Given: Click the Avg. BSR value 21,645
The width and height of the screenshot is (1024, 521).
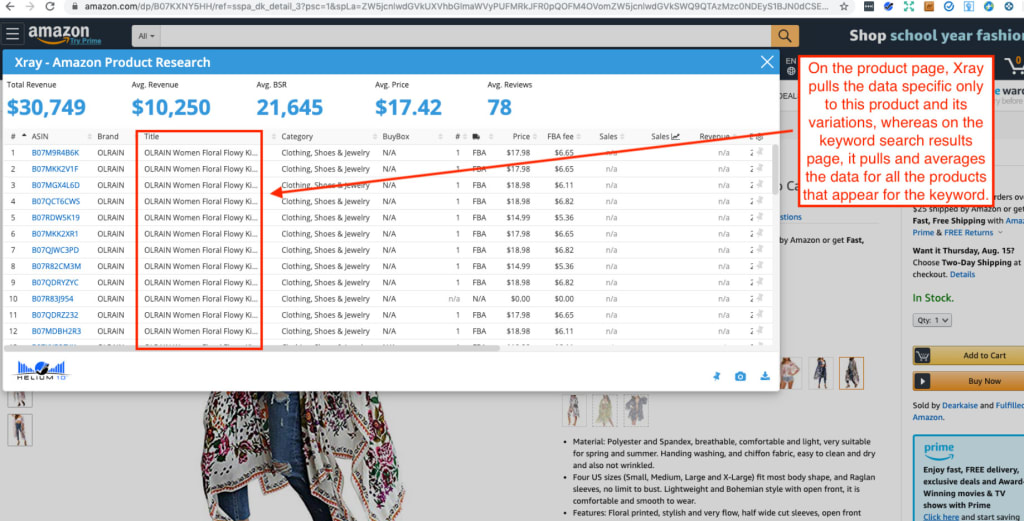Looking at the screenshot, I should (x=289, y=107).
